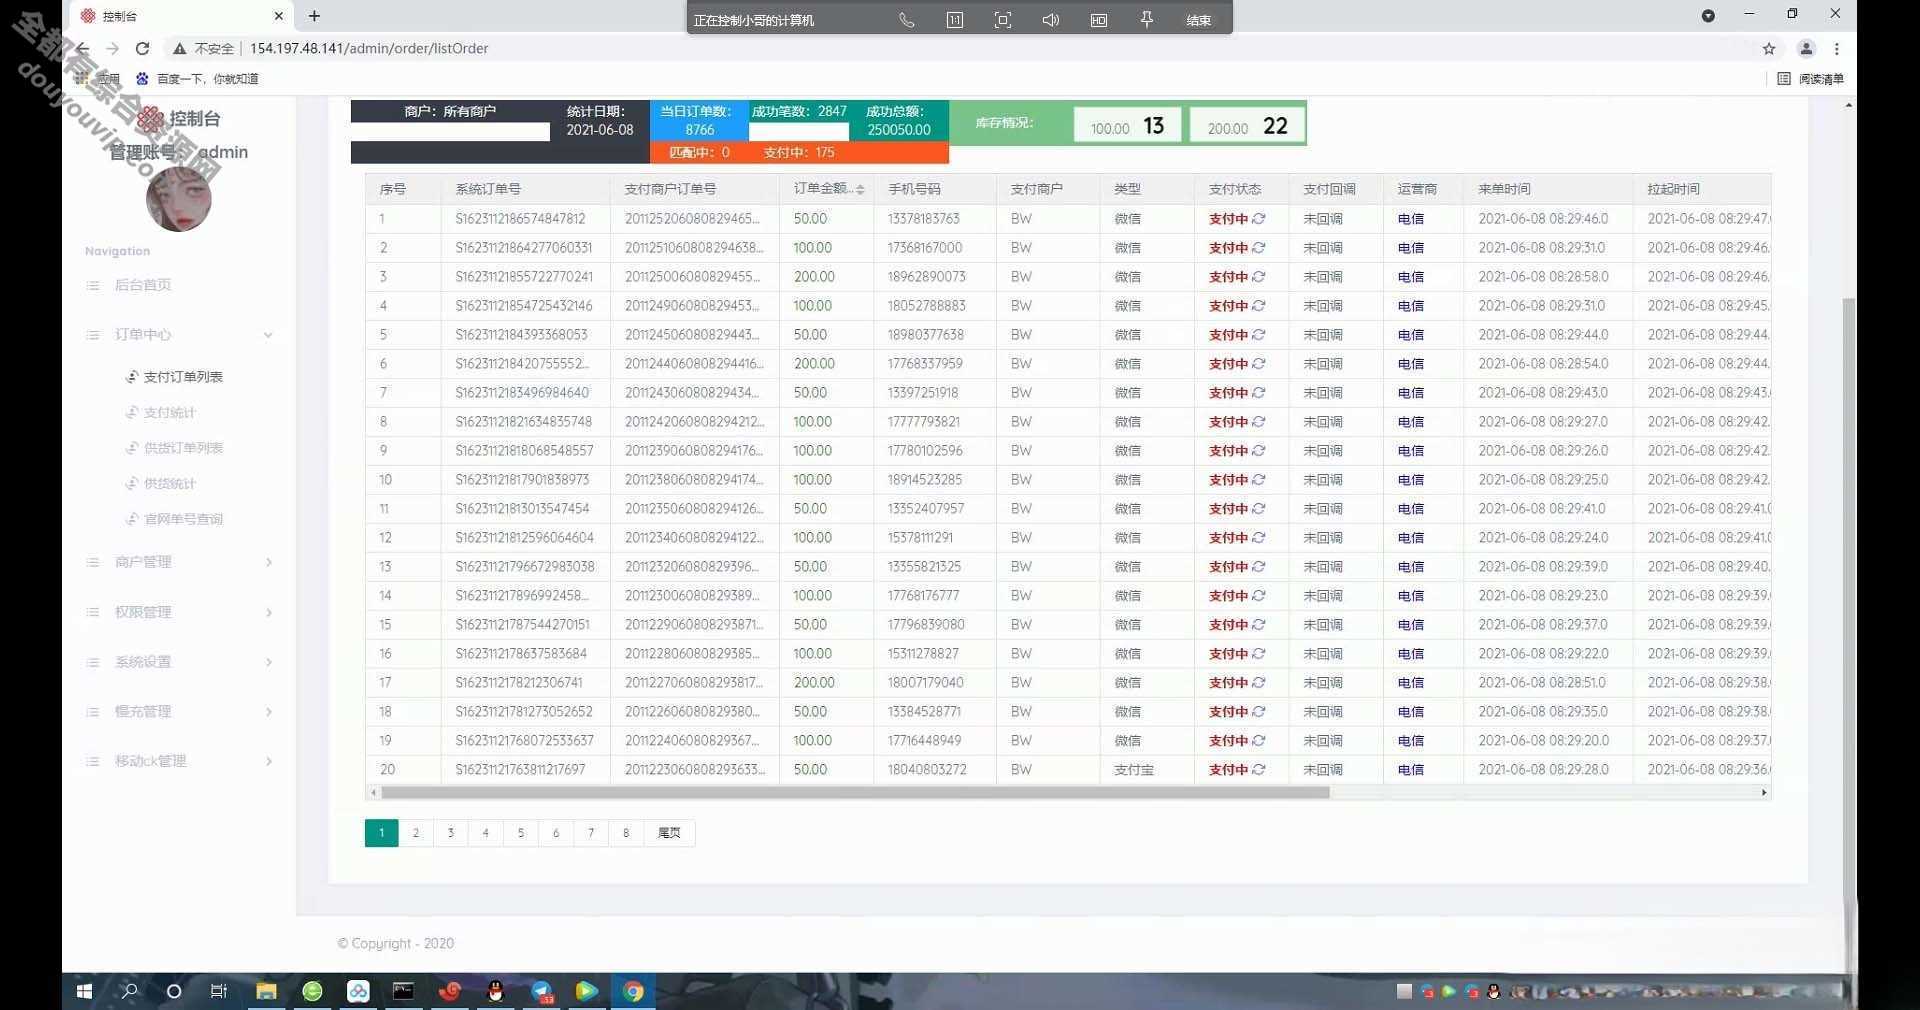Click phone number 18962890073
Screen dimensions: 1920x1010
pos(927,276)
